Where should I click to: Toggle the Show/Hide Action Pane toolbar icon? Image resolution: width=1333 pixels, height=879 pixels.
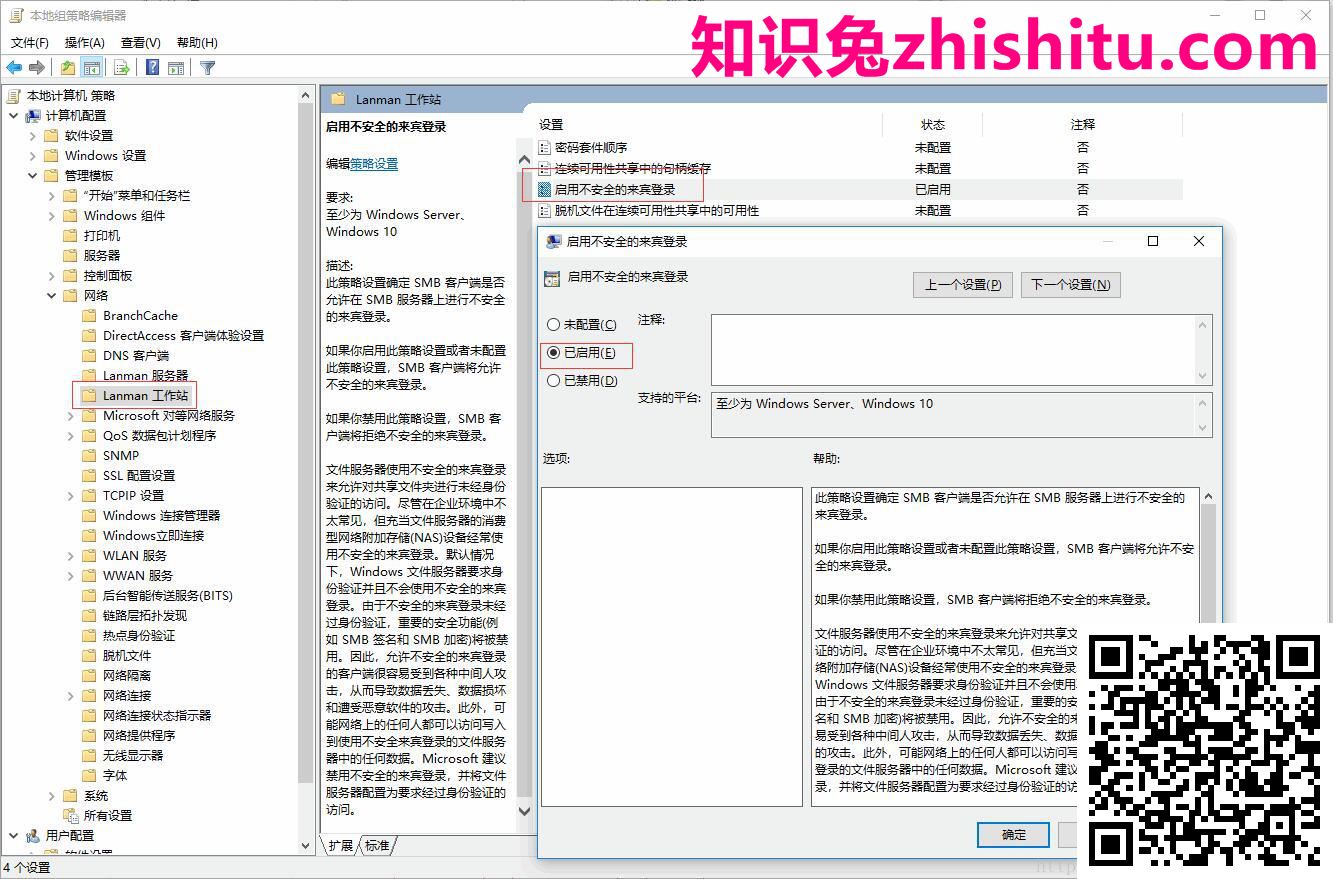176,68
